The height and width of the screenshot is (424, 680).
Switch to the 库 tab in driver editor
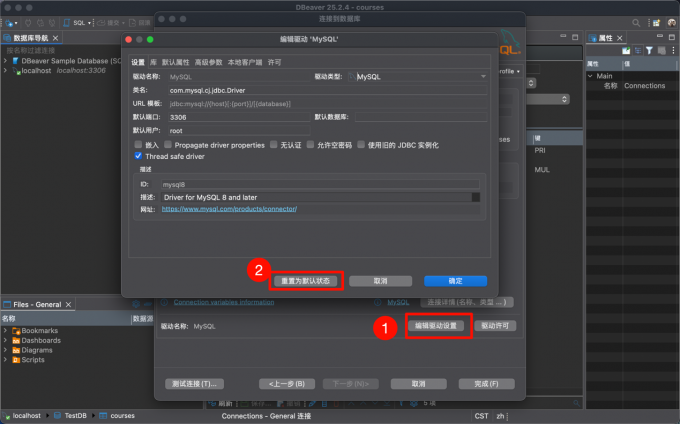[153, 62]
